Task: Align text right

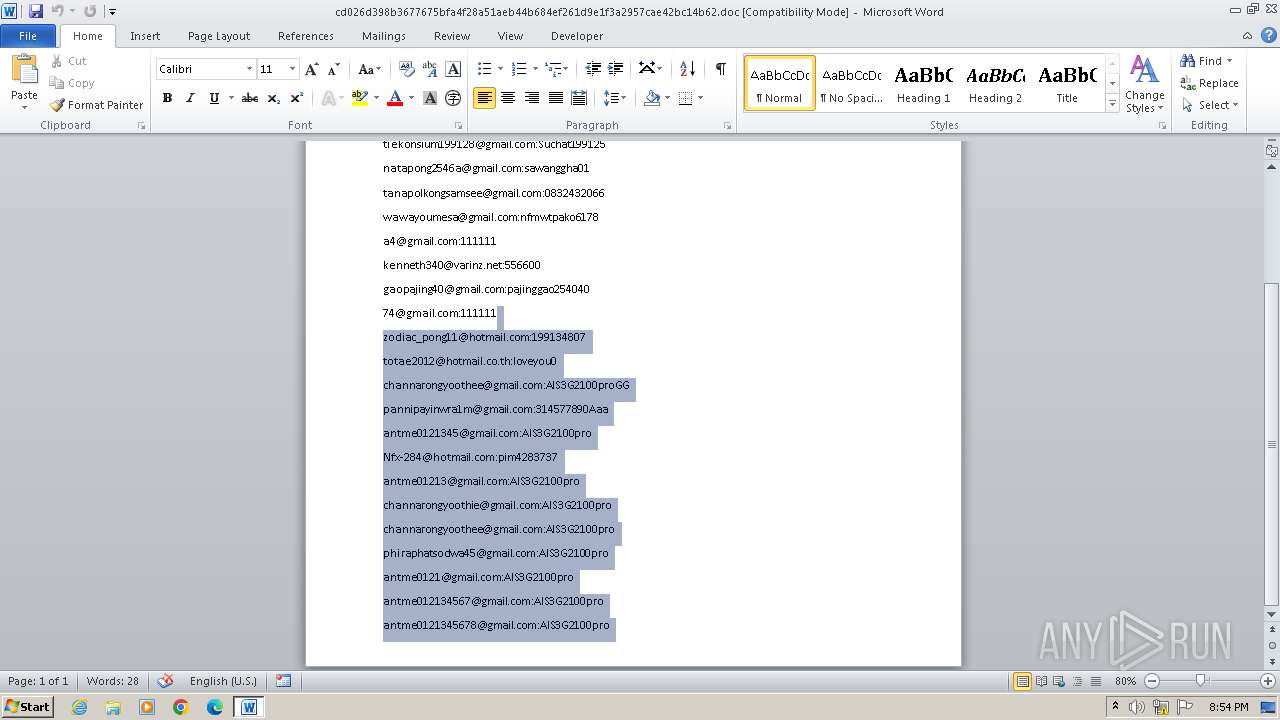Action: pos(532,98)
